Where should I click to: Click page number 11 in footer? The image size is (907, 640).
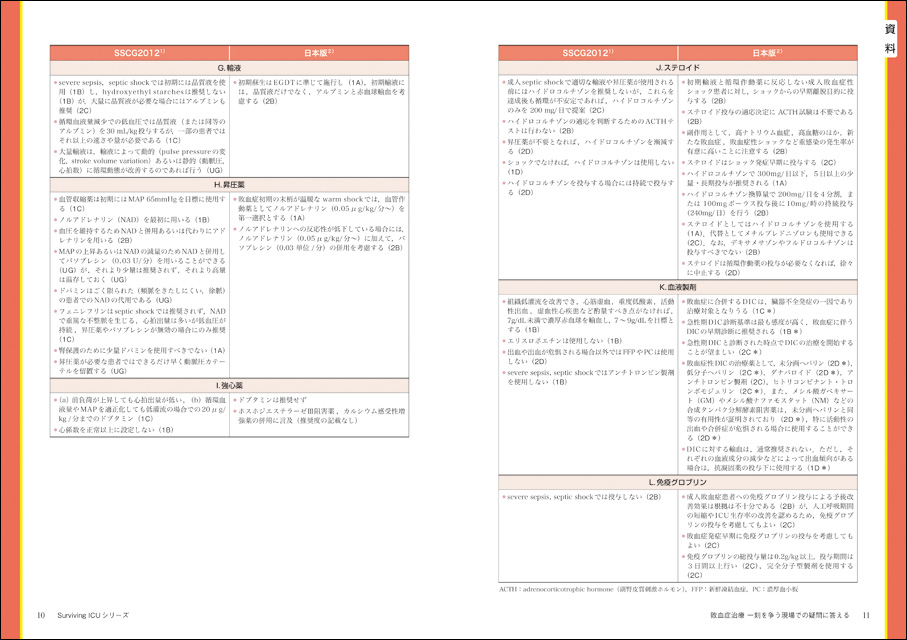tap(866, 614)
